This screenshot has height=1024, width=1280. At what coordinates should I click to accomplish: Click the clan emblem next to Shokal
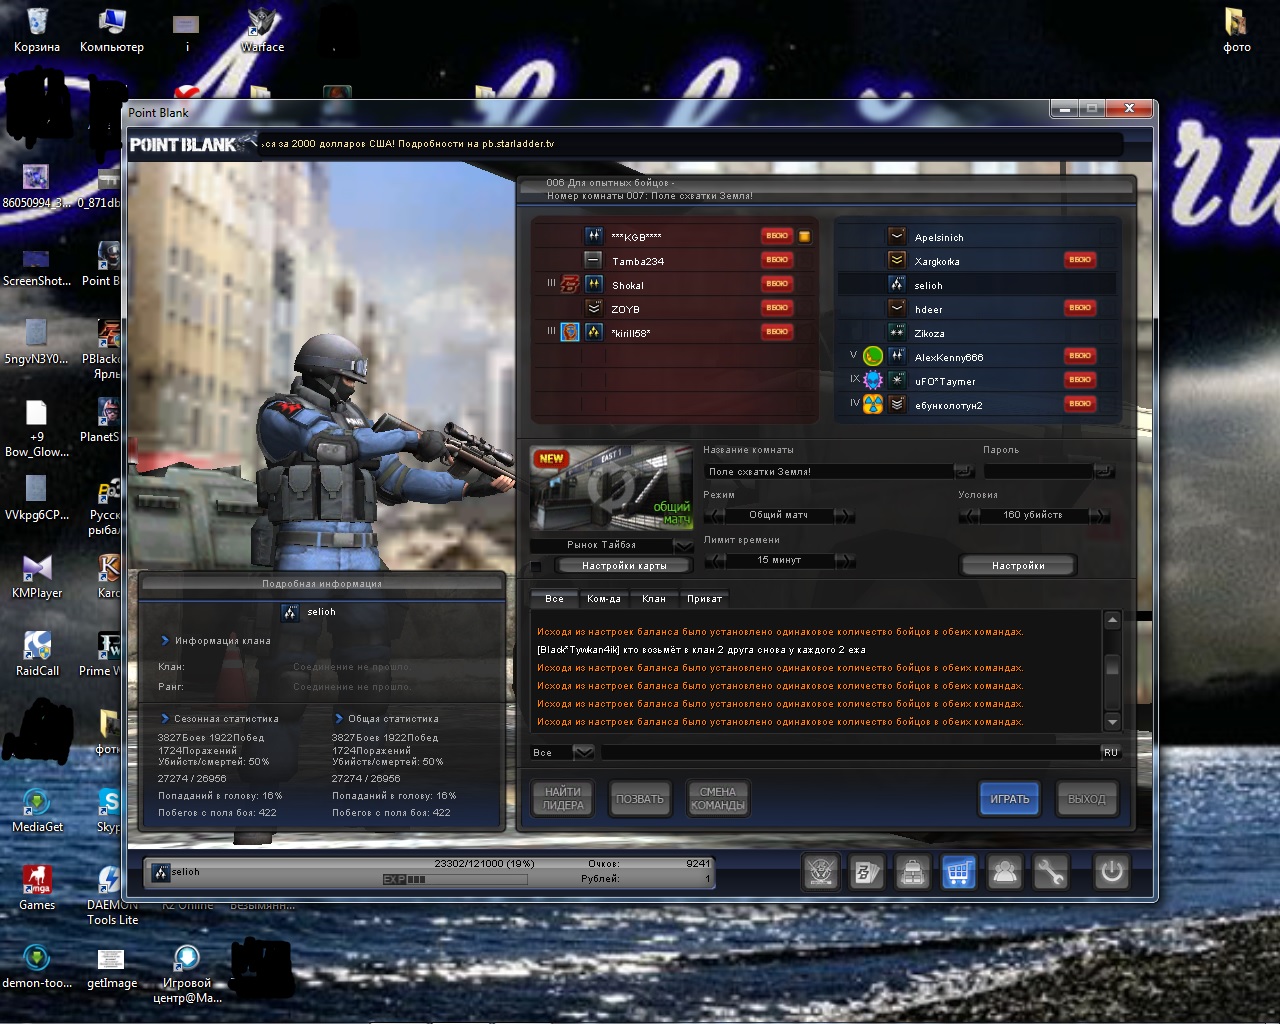point(570,284)
